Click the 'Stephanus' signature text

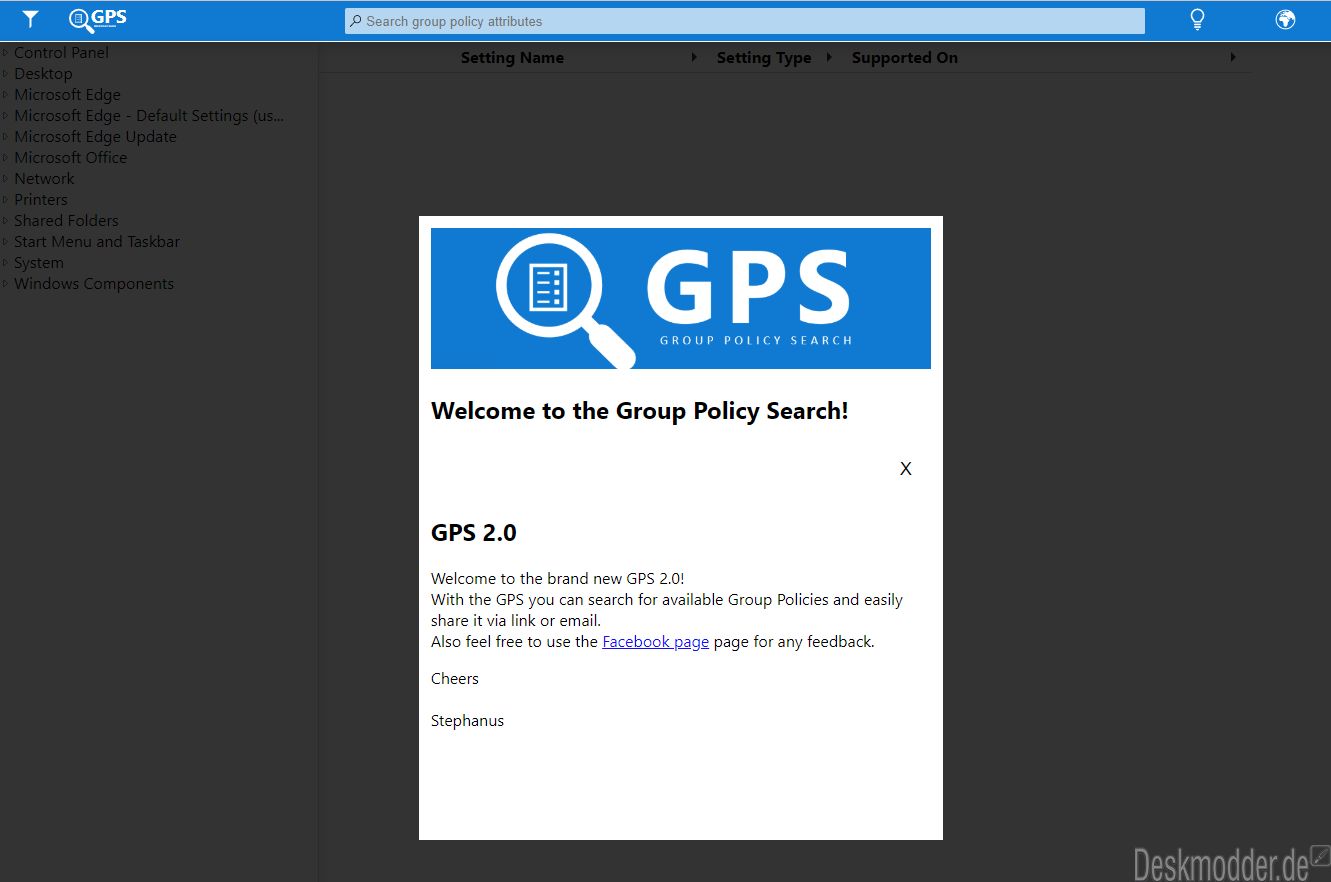[x=467, y=721]
